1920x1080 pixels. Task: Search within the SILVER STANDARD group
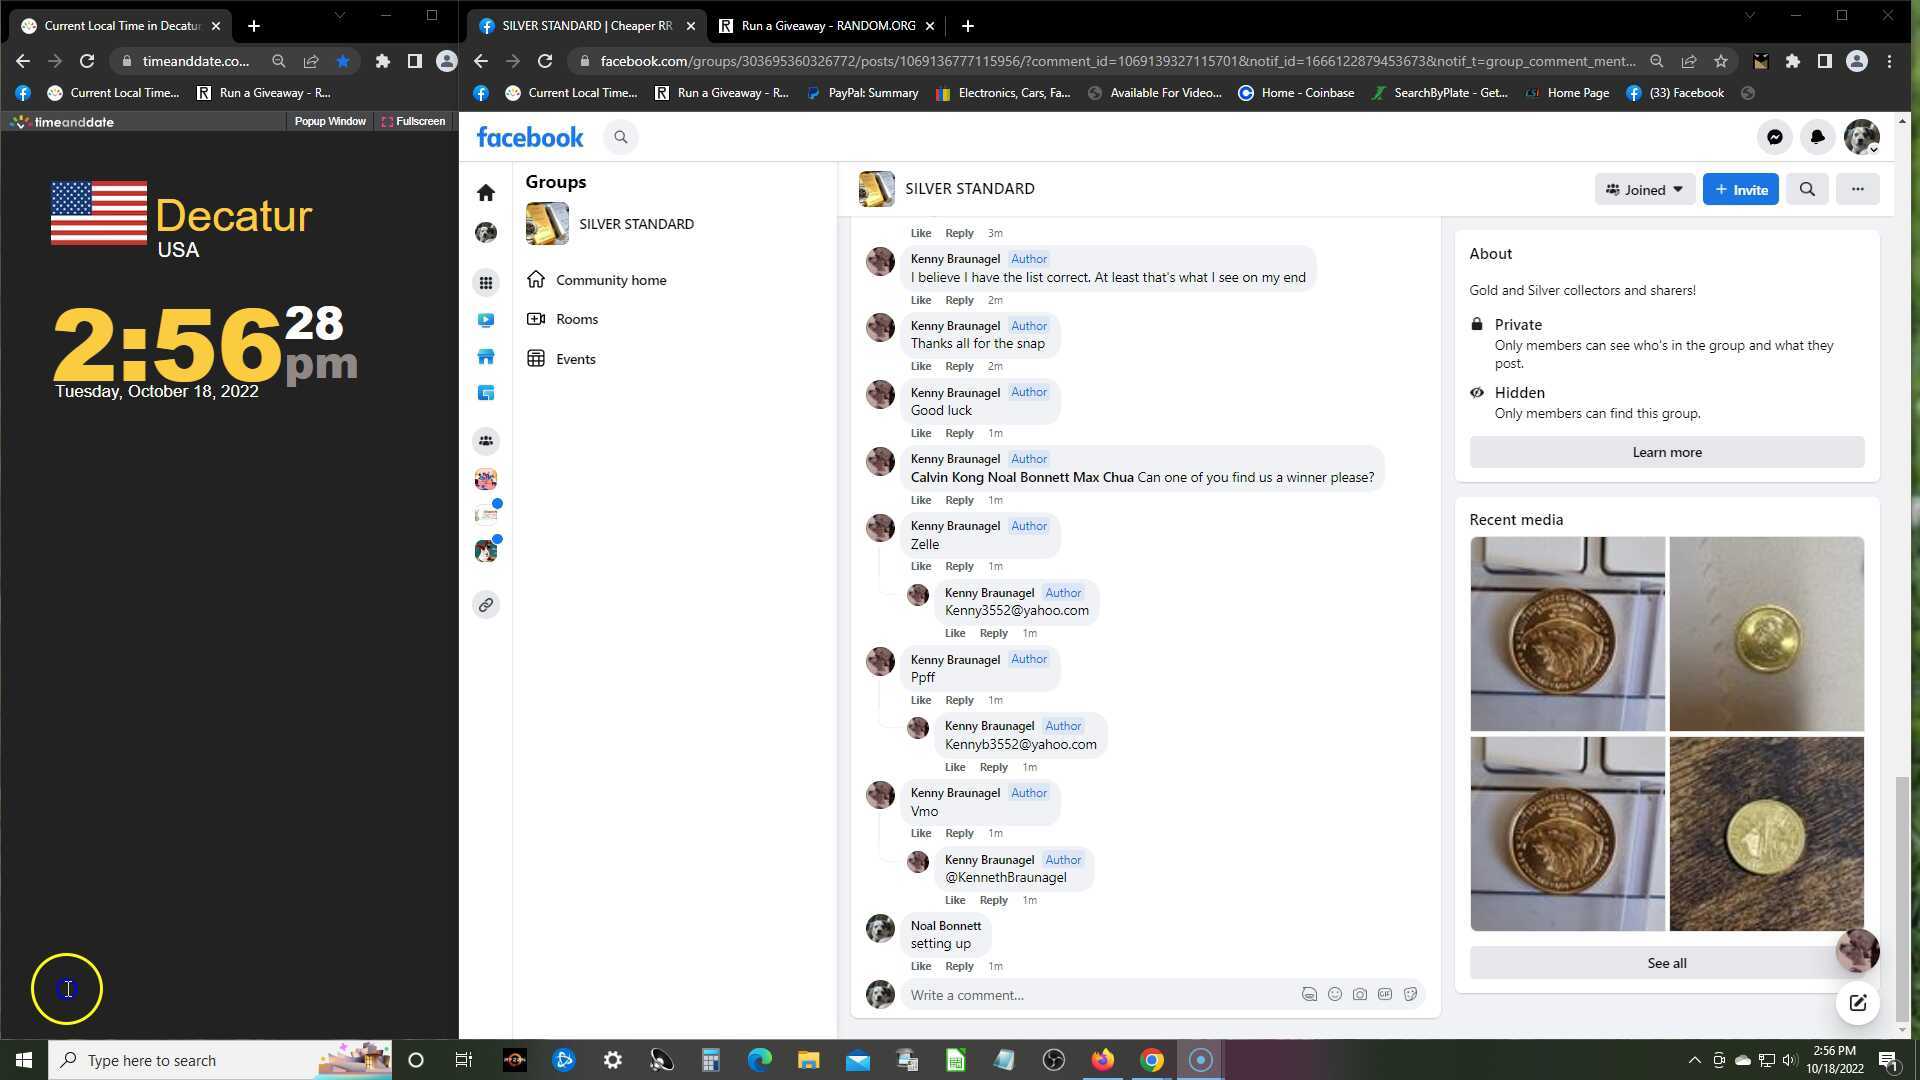tap(1807, 189)
